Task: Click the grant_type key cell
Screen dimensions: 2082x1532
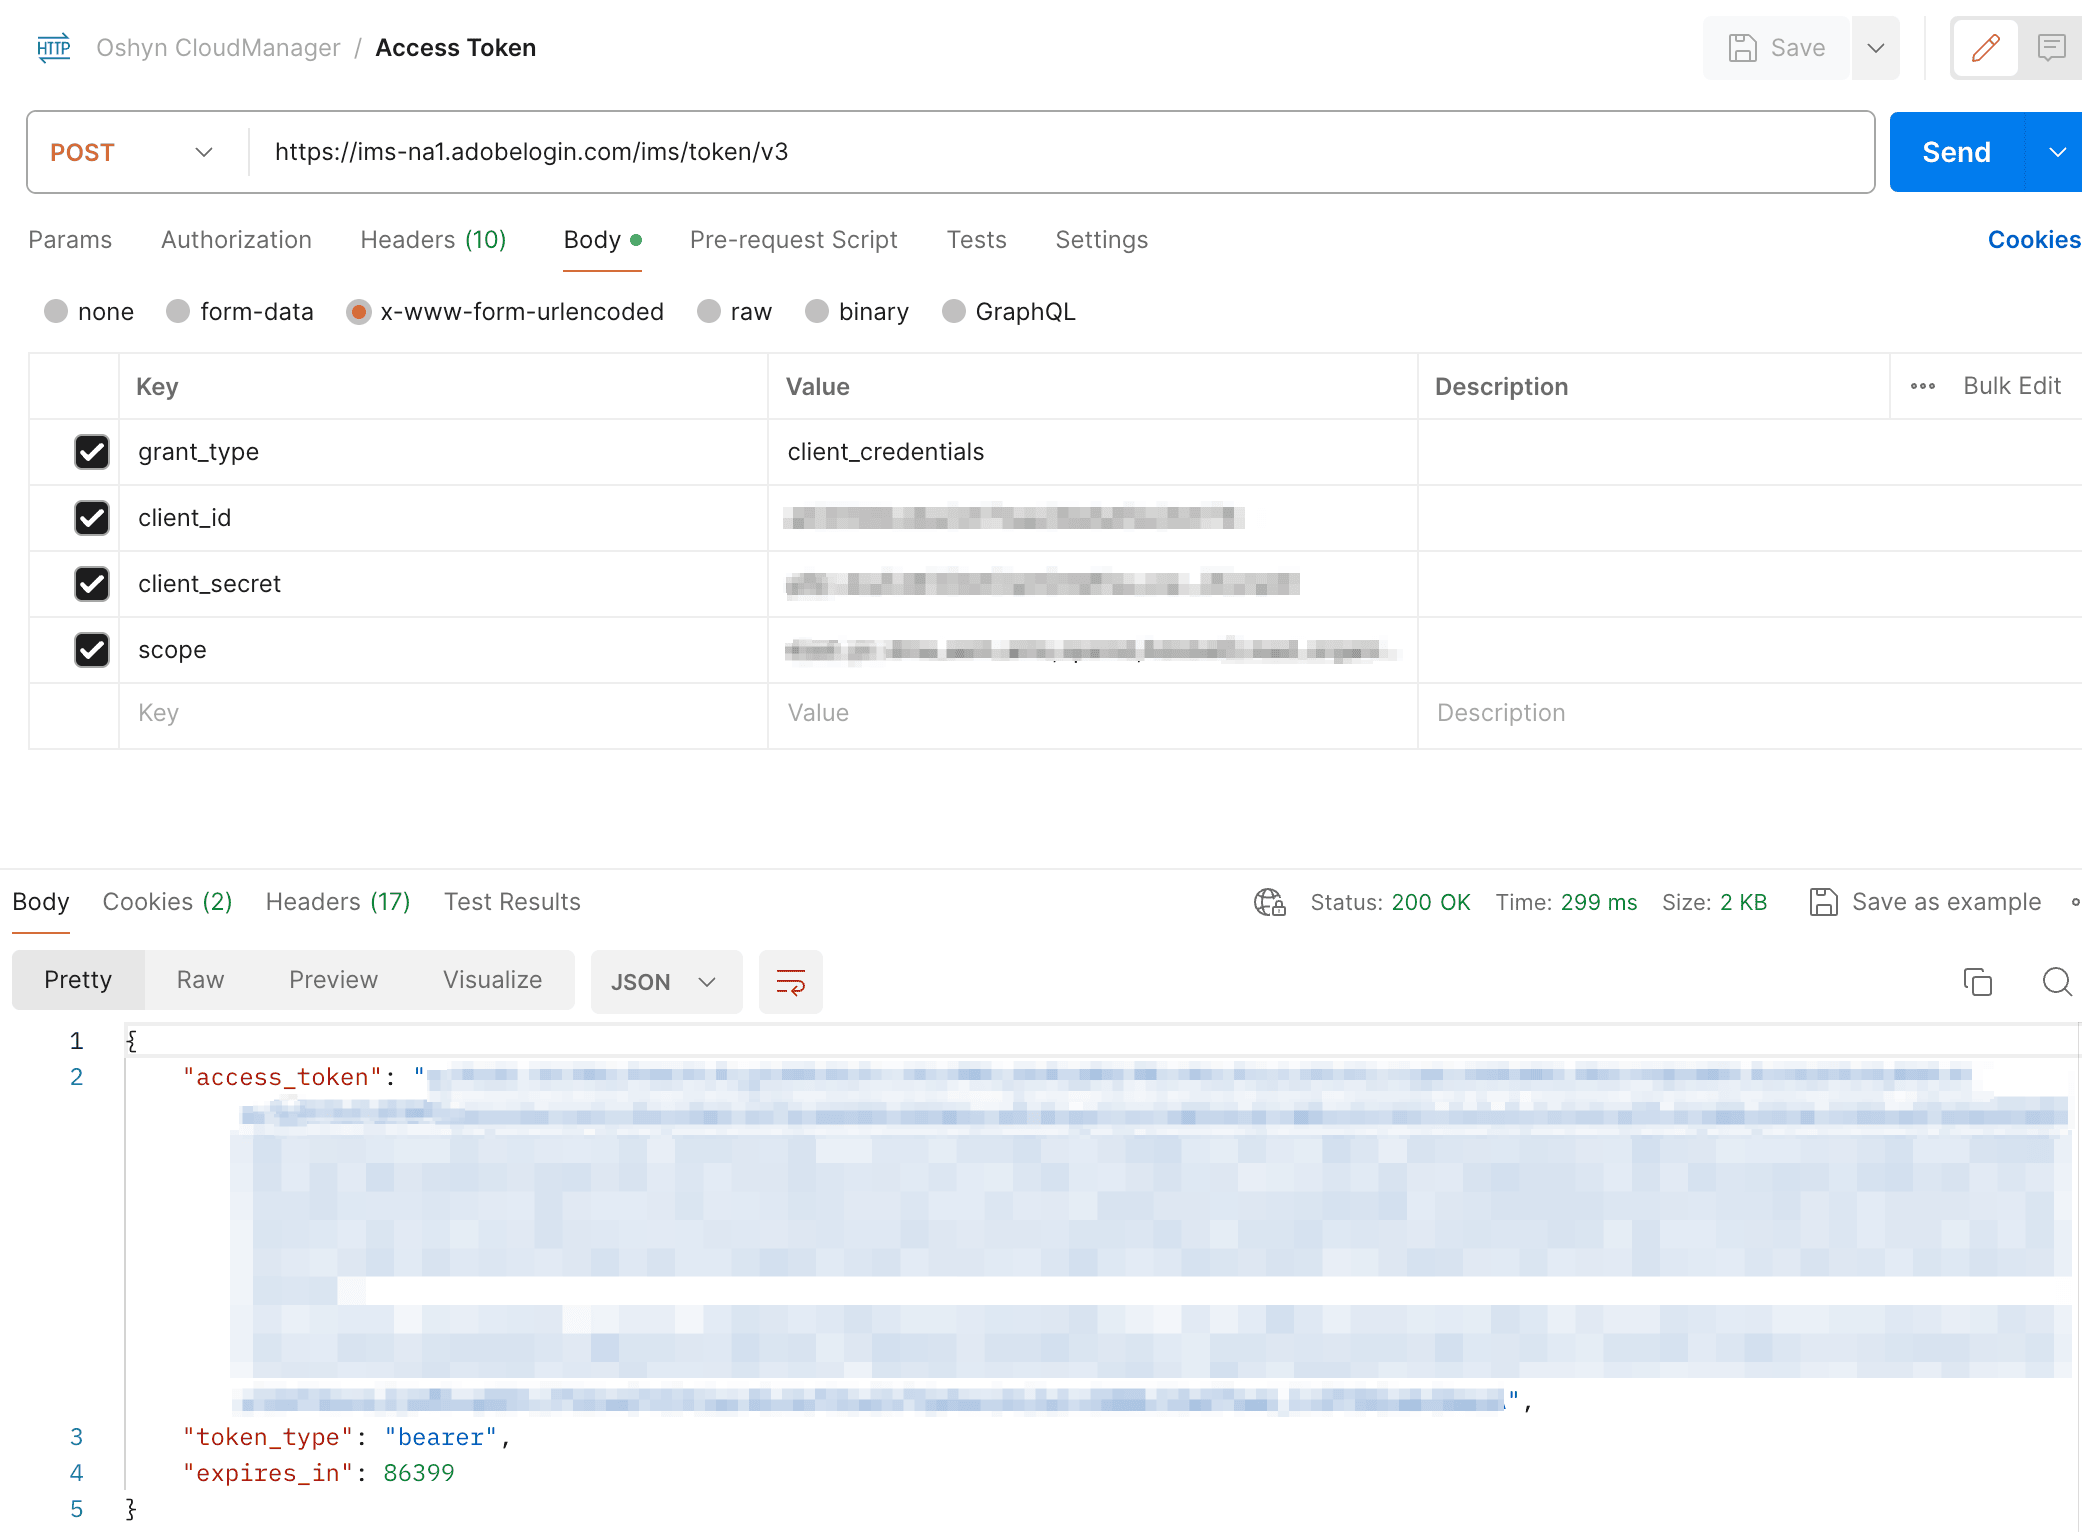Action: tap(443, 452)
